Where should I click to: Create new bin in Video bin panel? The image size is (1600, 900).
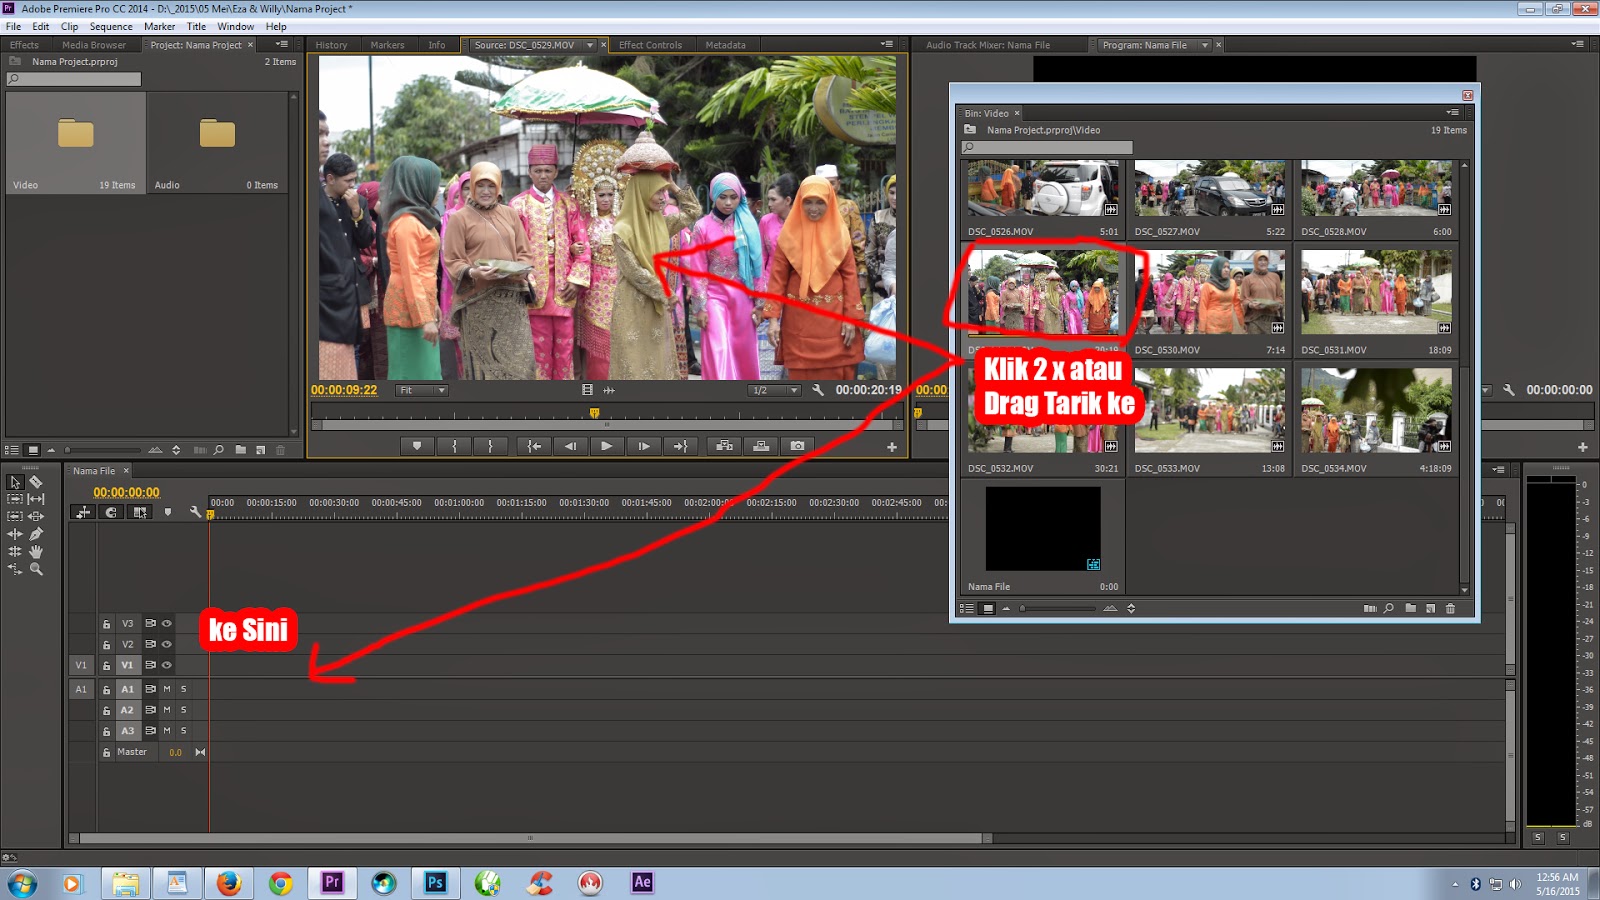click(x=1410, y=608)
